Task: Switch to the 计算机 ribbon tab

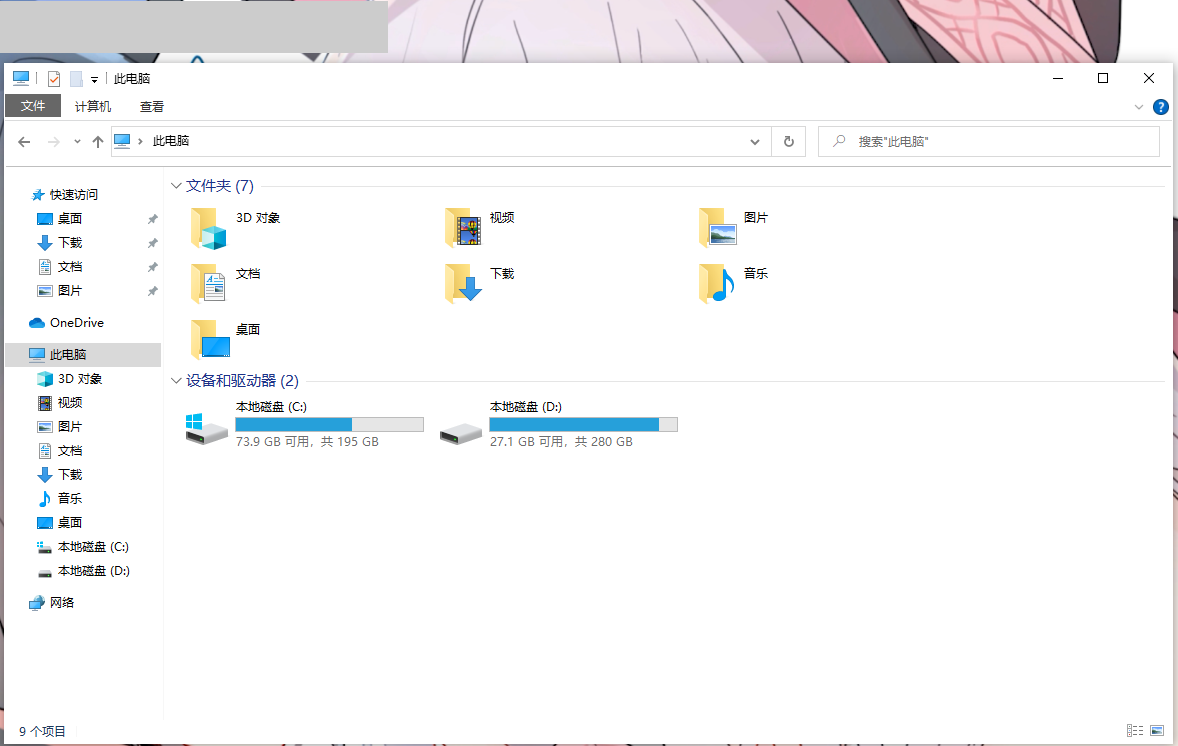Action: [93, 106]
